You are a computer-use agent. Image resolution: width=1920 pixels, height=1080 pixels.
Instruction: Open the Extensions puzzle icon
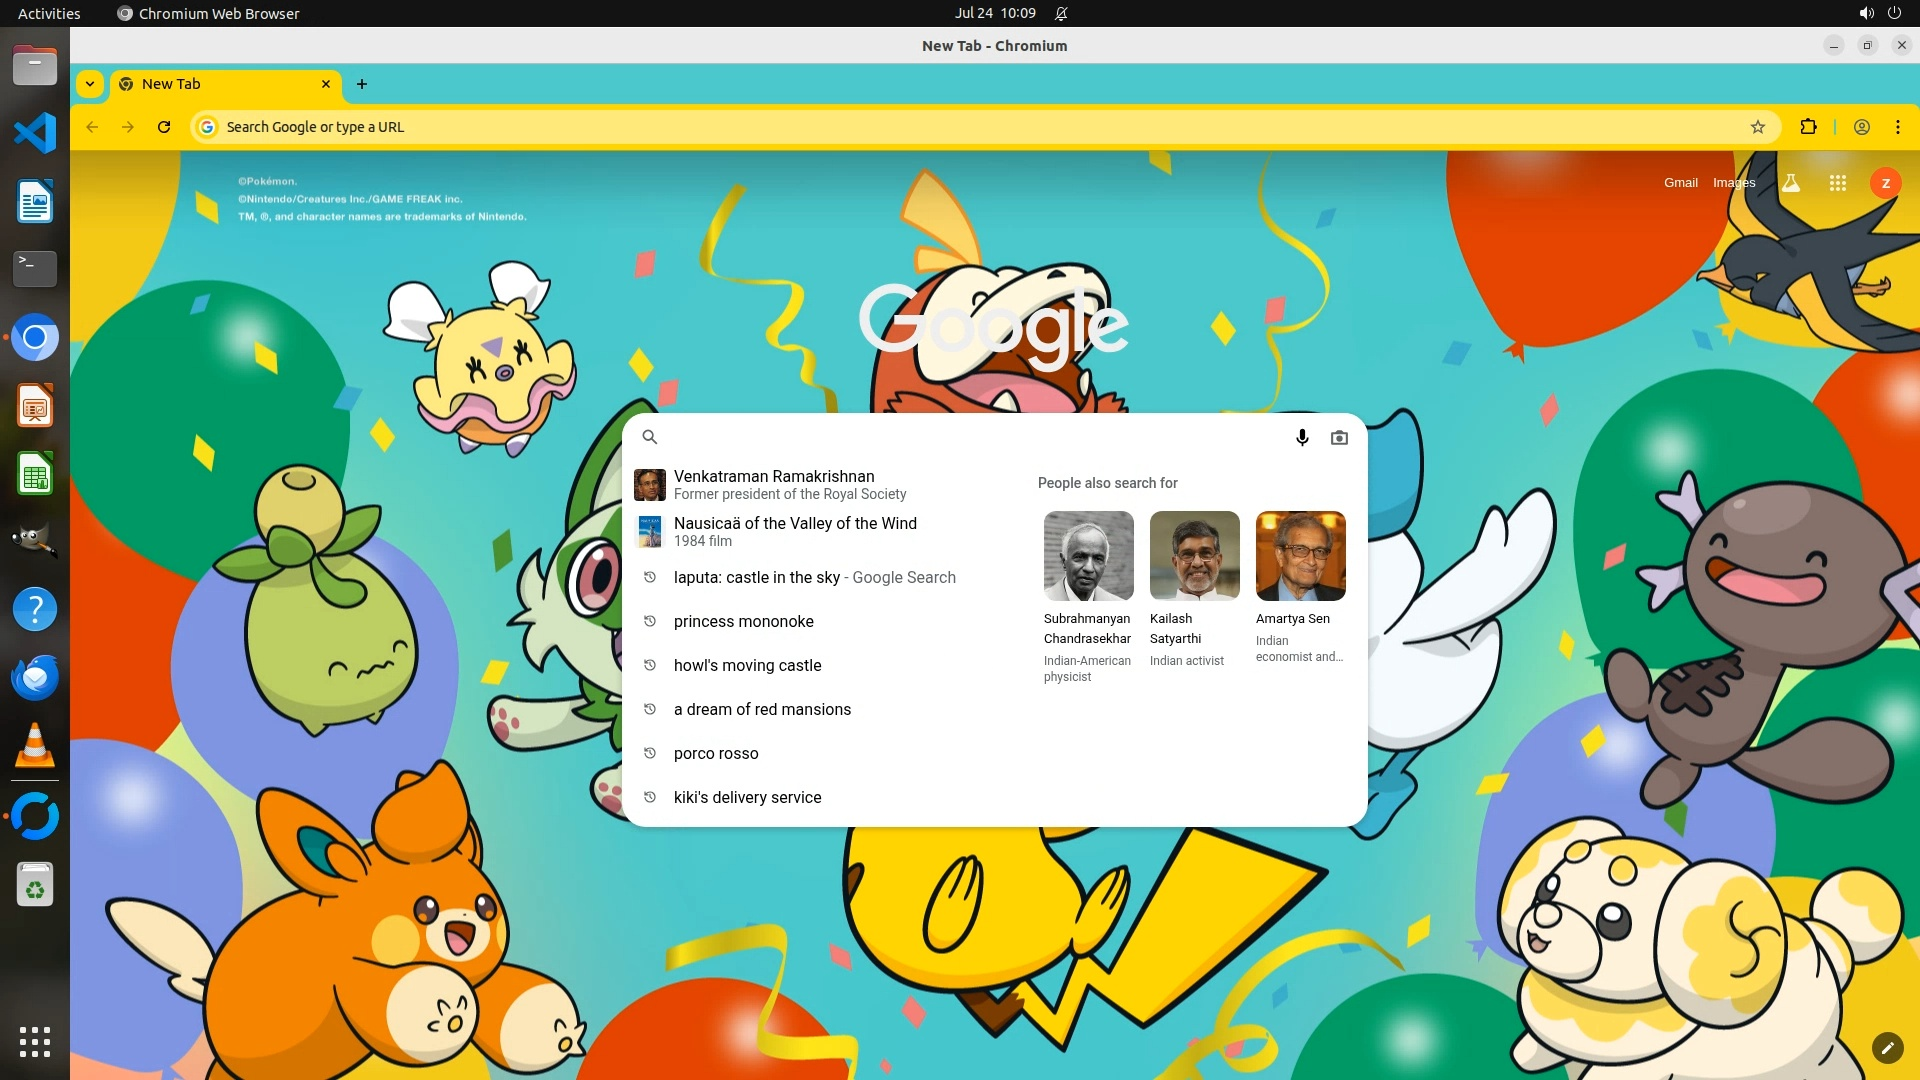coord(1808,127)
